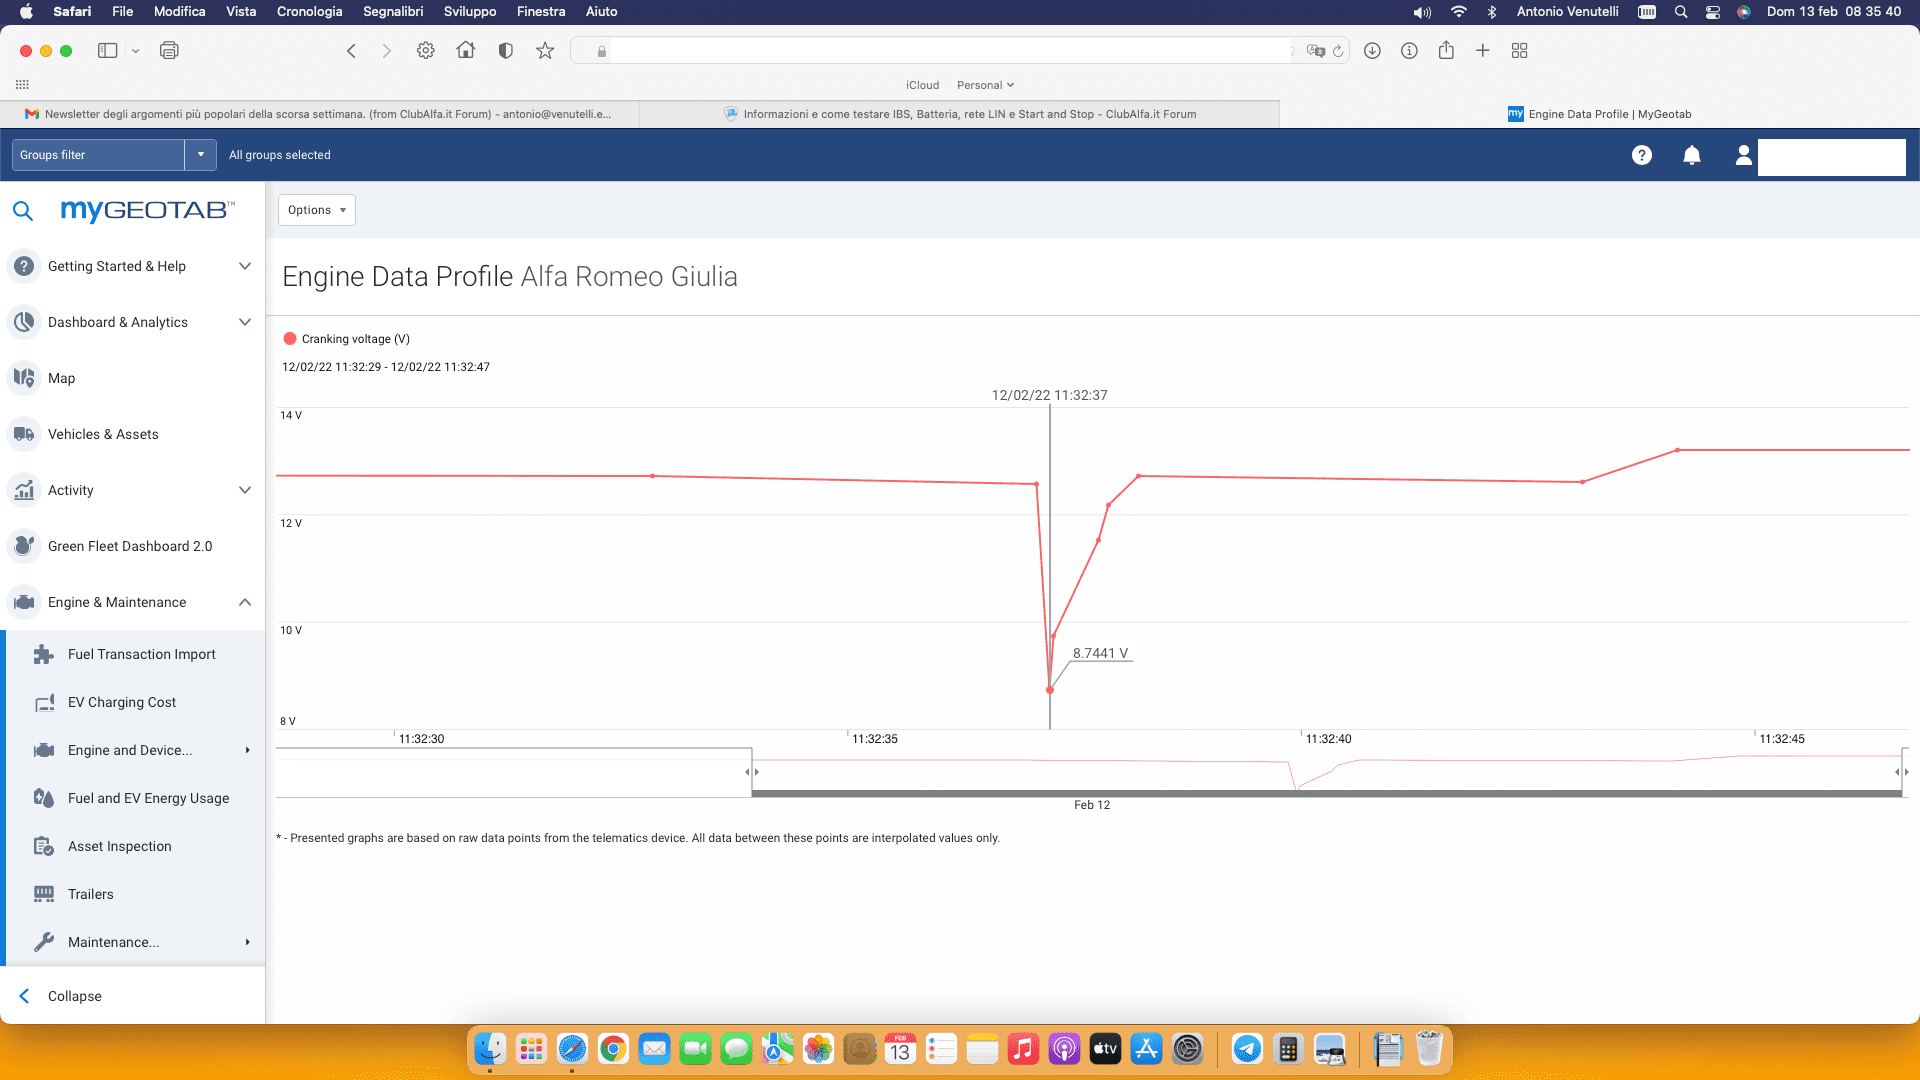Click the Engine & Maintenance engine icon

pyautogui.click(x=24, y=602)
